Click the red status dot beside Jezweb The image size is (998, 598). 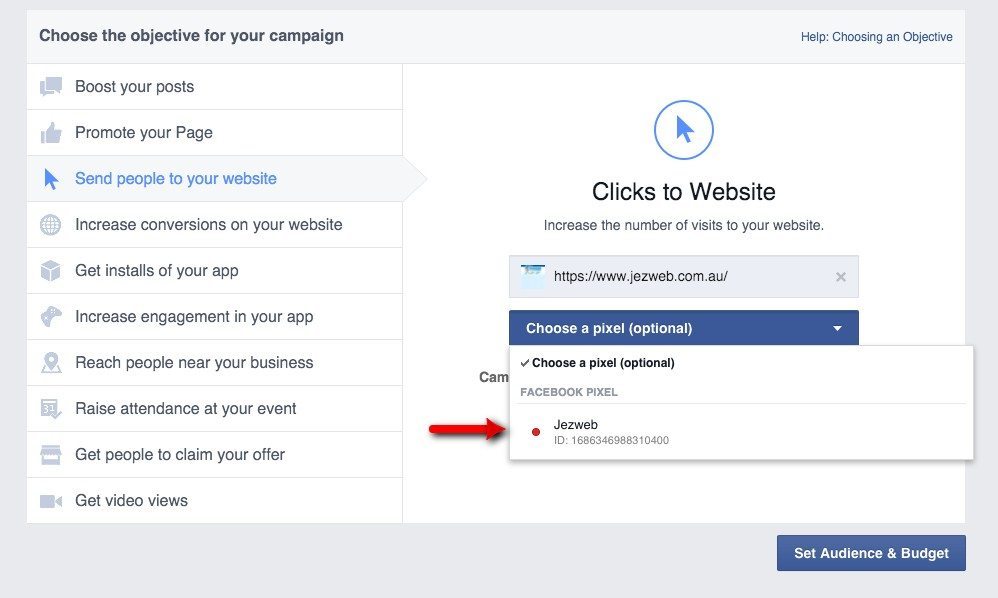point(536,432)
